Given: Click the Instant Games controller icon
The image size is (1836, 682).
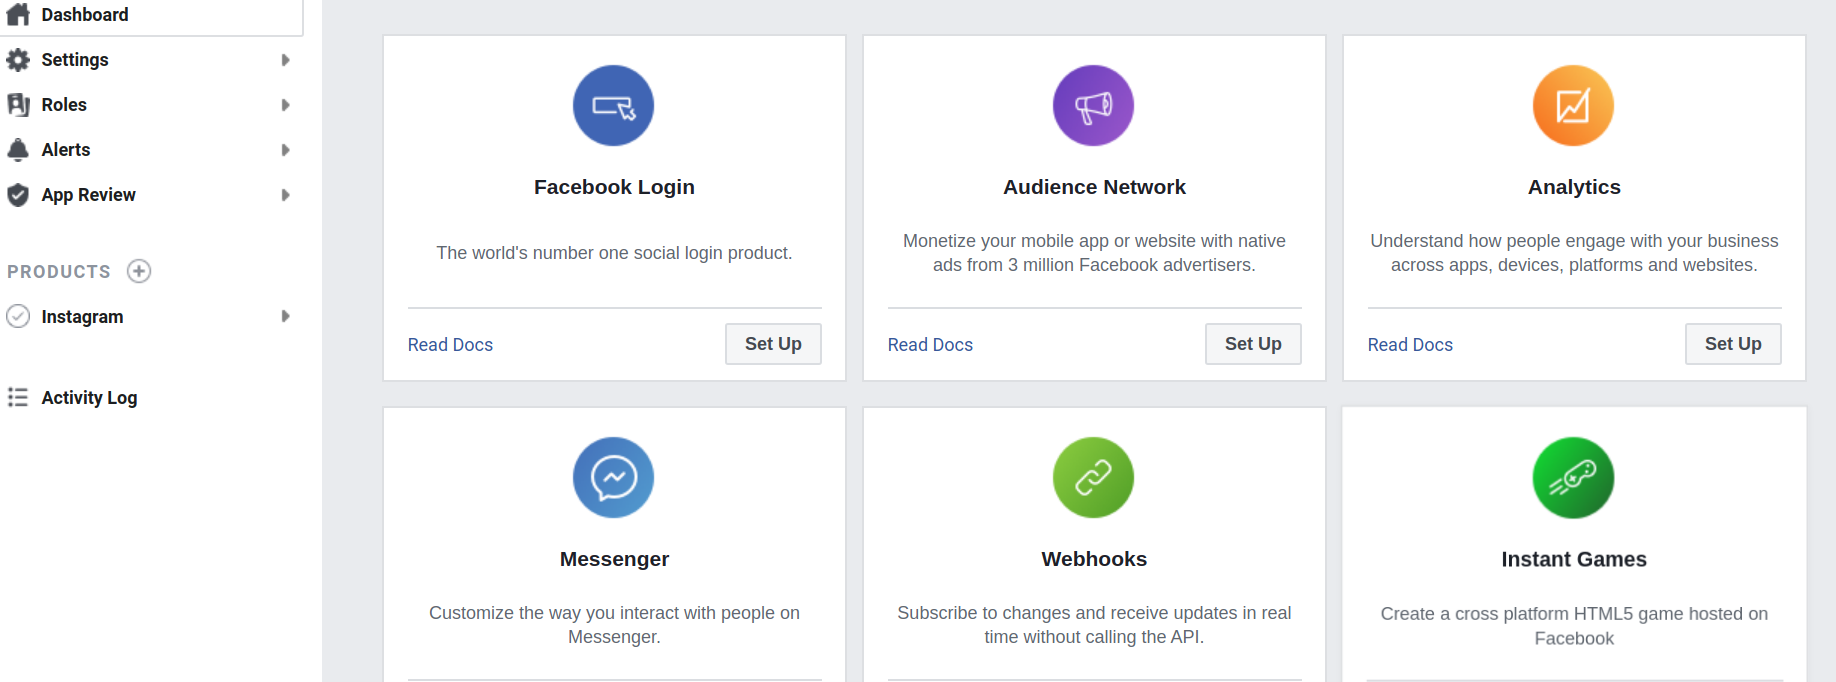Looking at the screenshot, I should click(x=1573, y=478).
